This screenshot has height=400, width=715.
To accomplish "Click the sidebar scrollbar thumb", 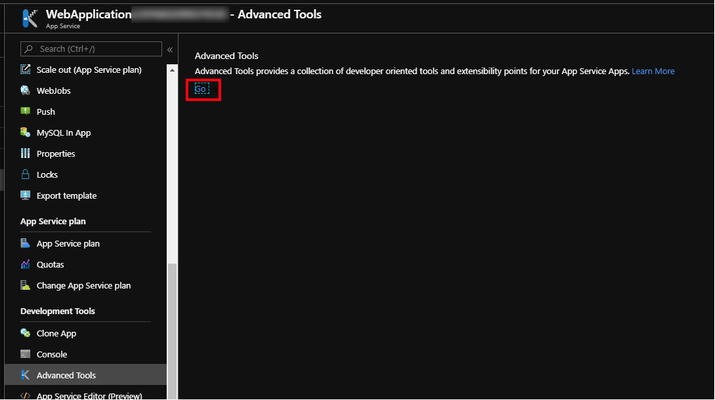I will click(172, 331).
